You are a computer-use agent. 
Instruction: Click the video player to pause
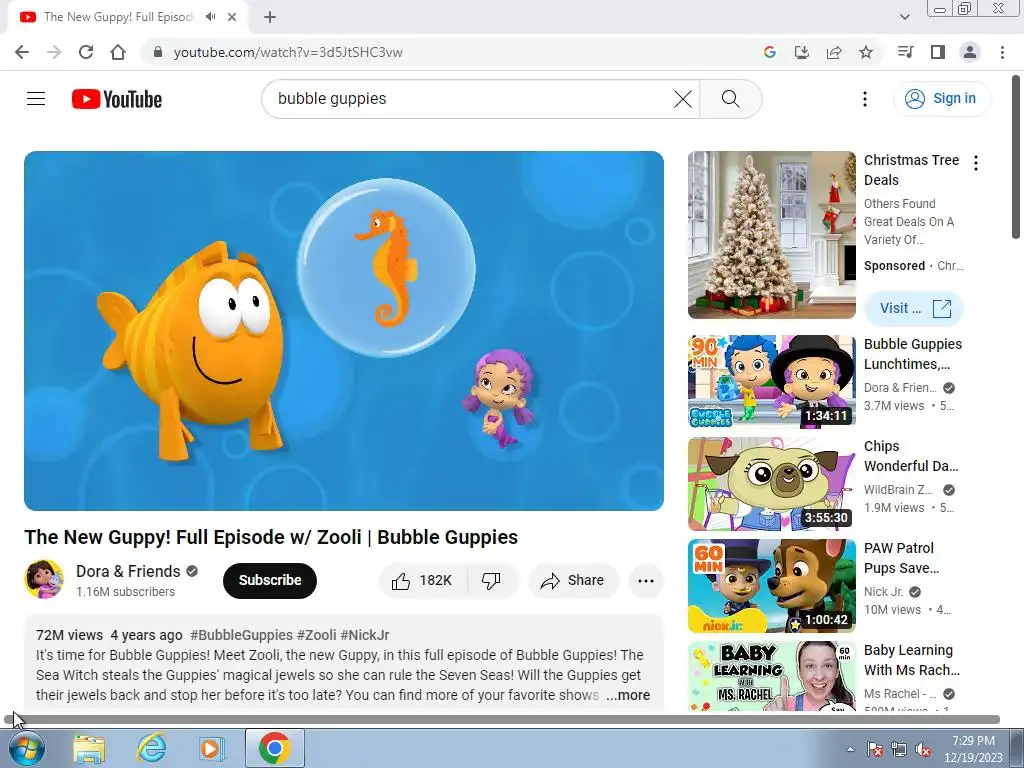coord(344,331)
